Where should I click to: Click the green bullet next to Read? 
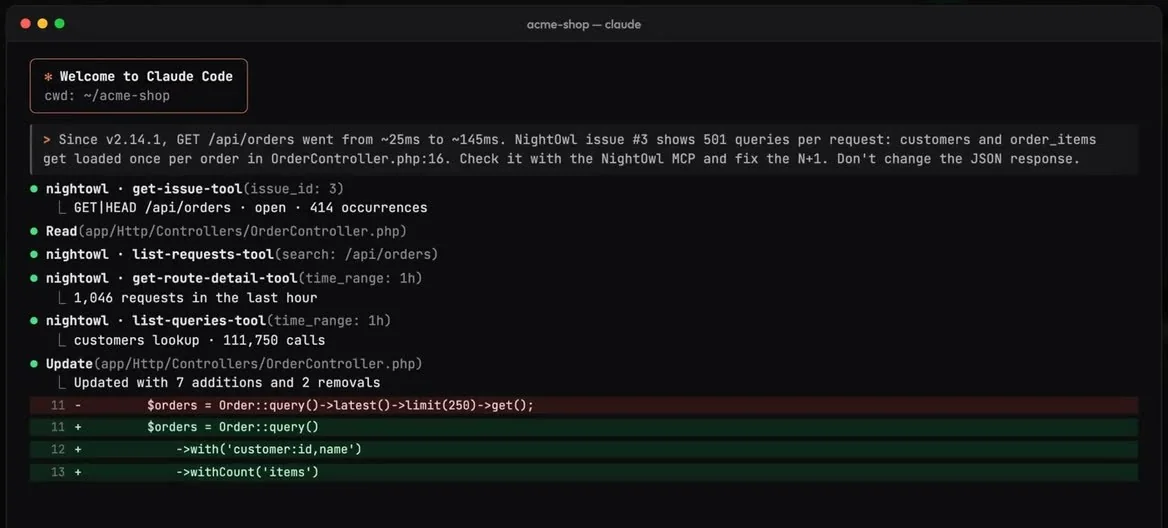pyautogui.click(x=34, y=232)
